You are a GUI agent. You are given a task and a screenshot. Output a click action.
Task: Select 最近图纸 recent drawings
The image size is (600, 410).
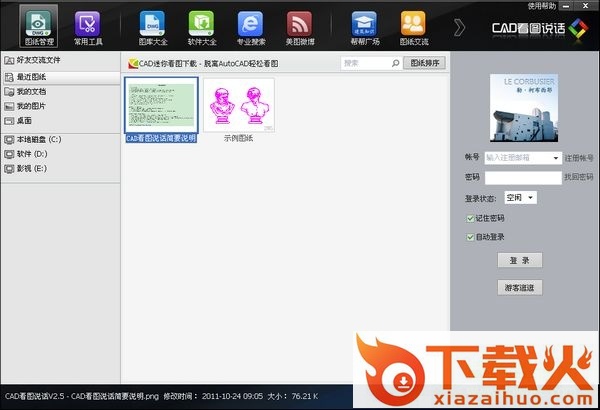tap(60, 77)
